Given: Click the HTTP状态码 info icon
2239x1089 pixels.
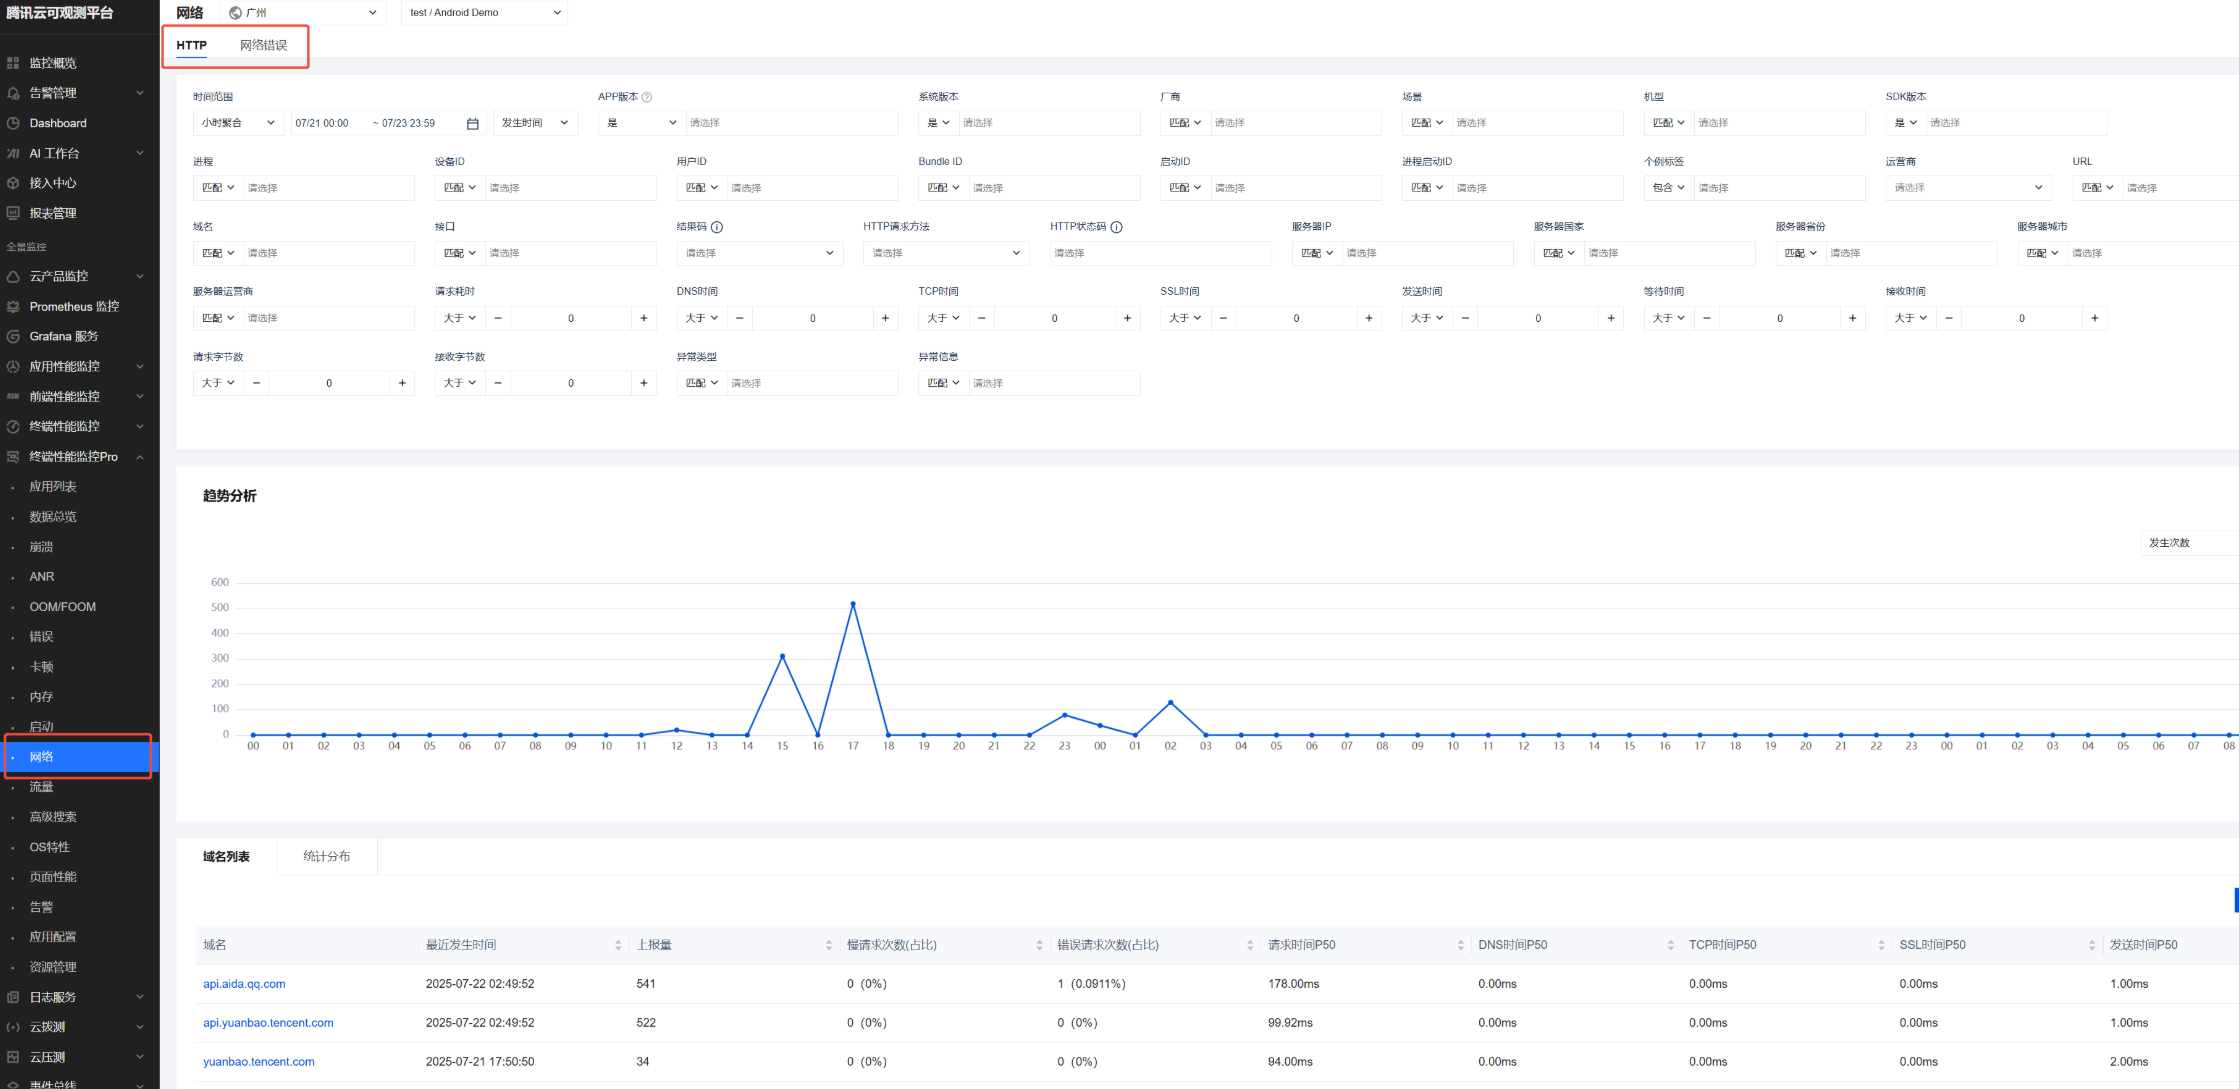Looking at the screenshot, I should point(1117,227).
